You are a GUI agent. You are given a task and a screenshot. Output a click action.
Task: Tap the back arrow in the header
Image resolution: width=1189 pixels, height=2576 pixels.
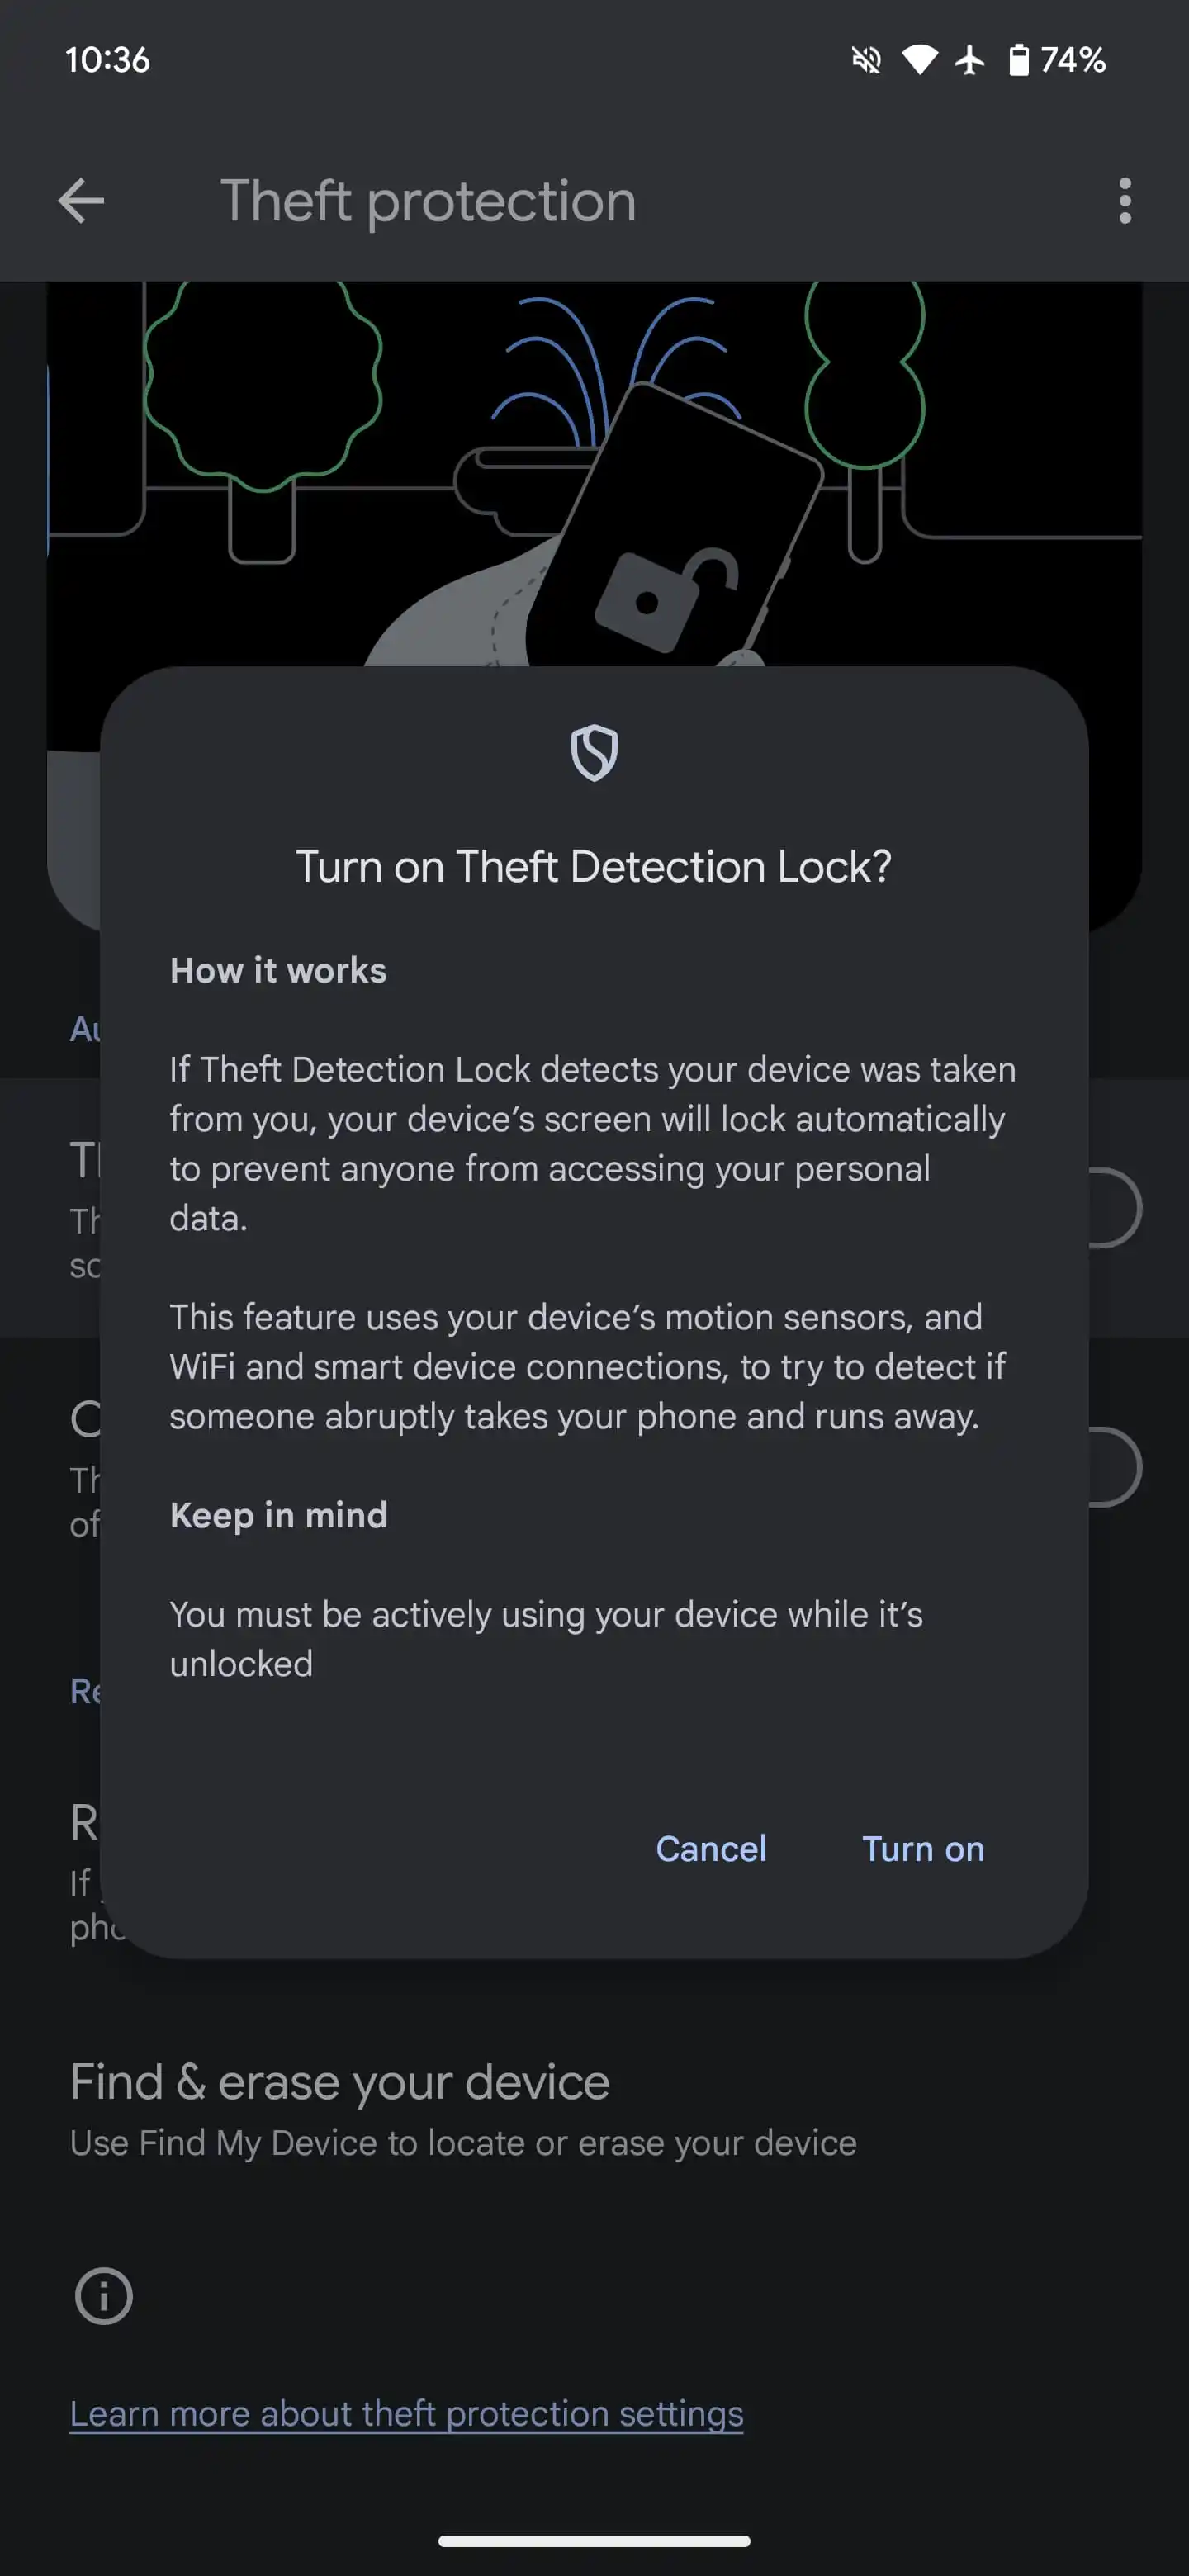point(81,201)
